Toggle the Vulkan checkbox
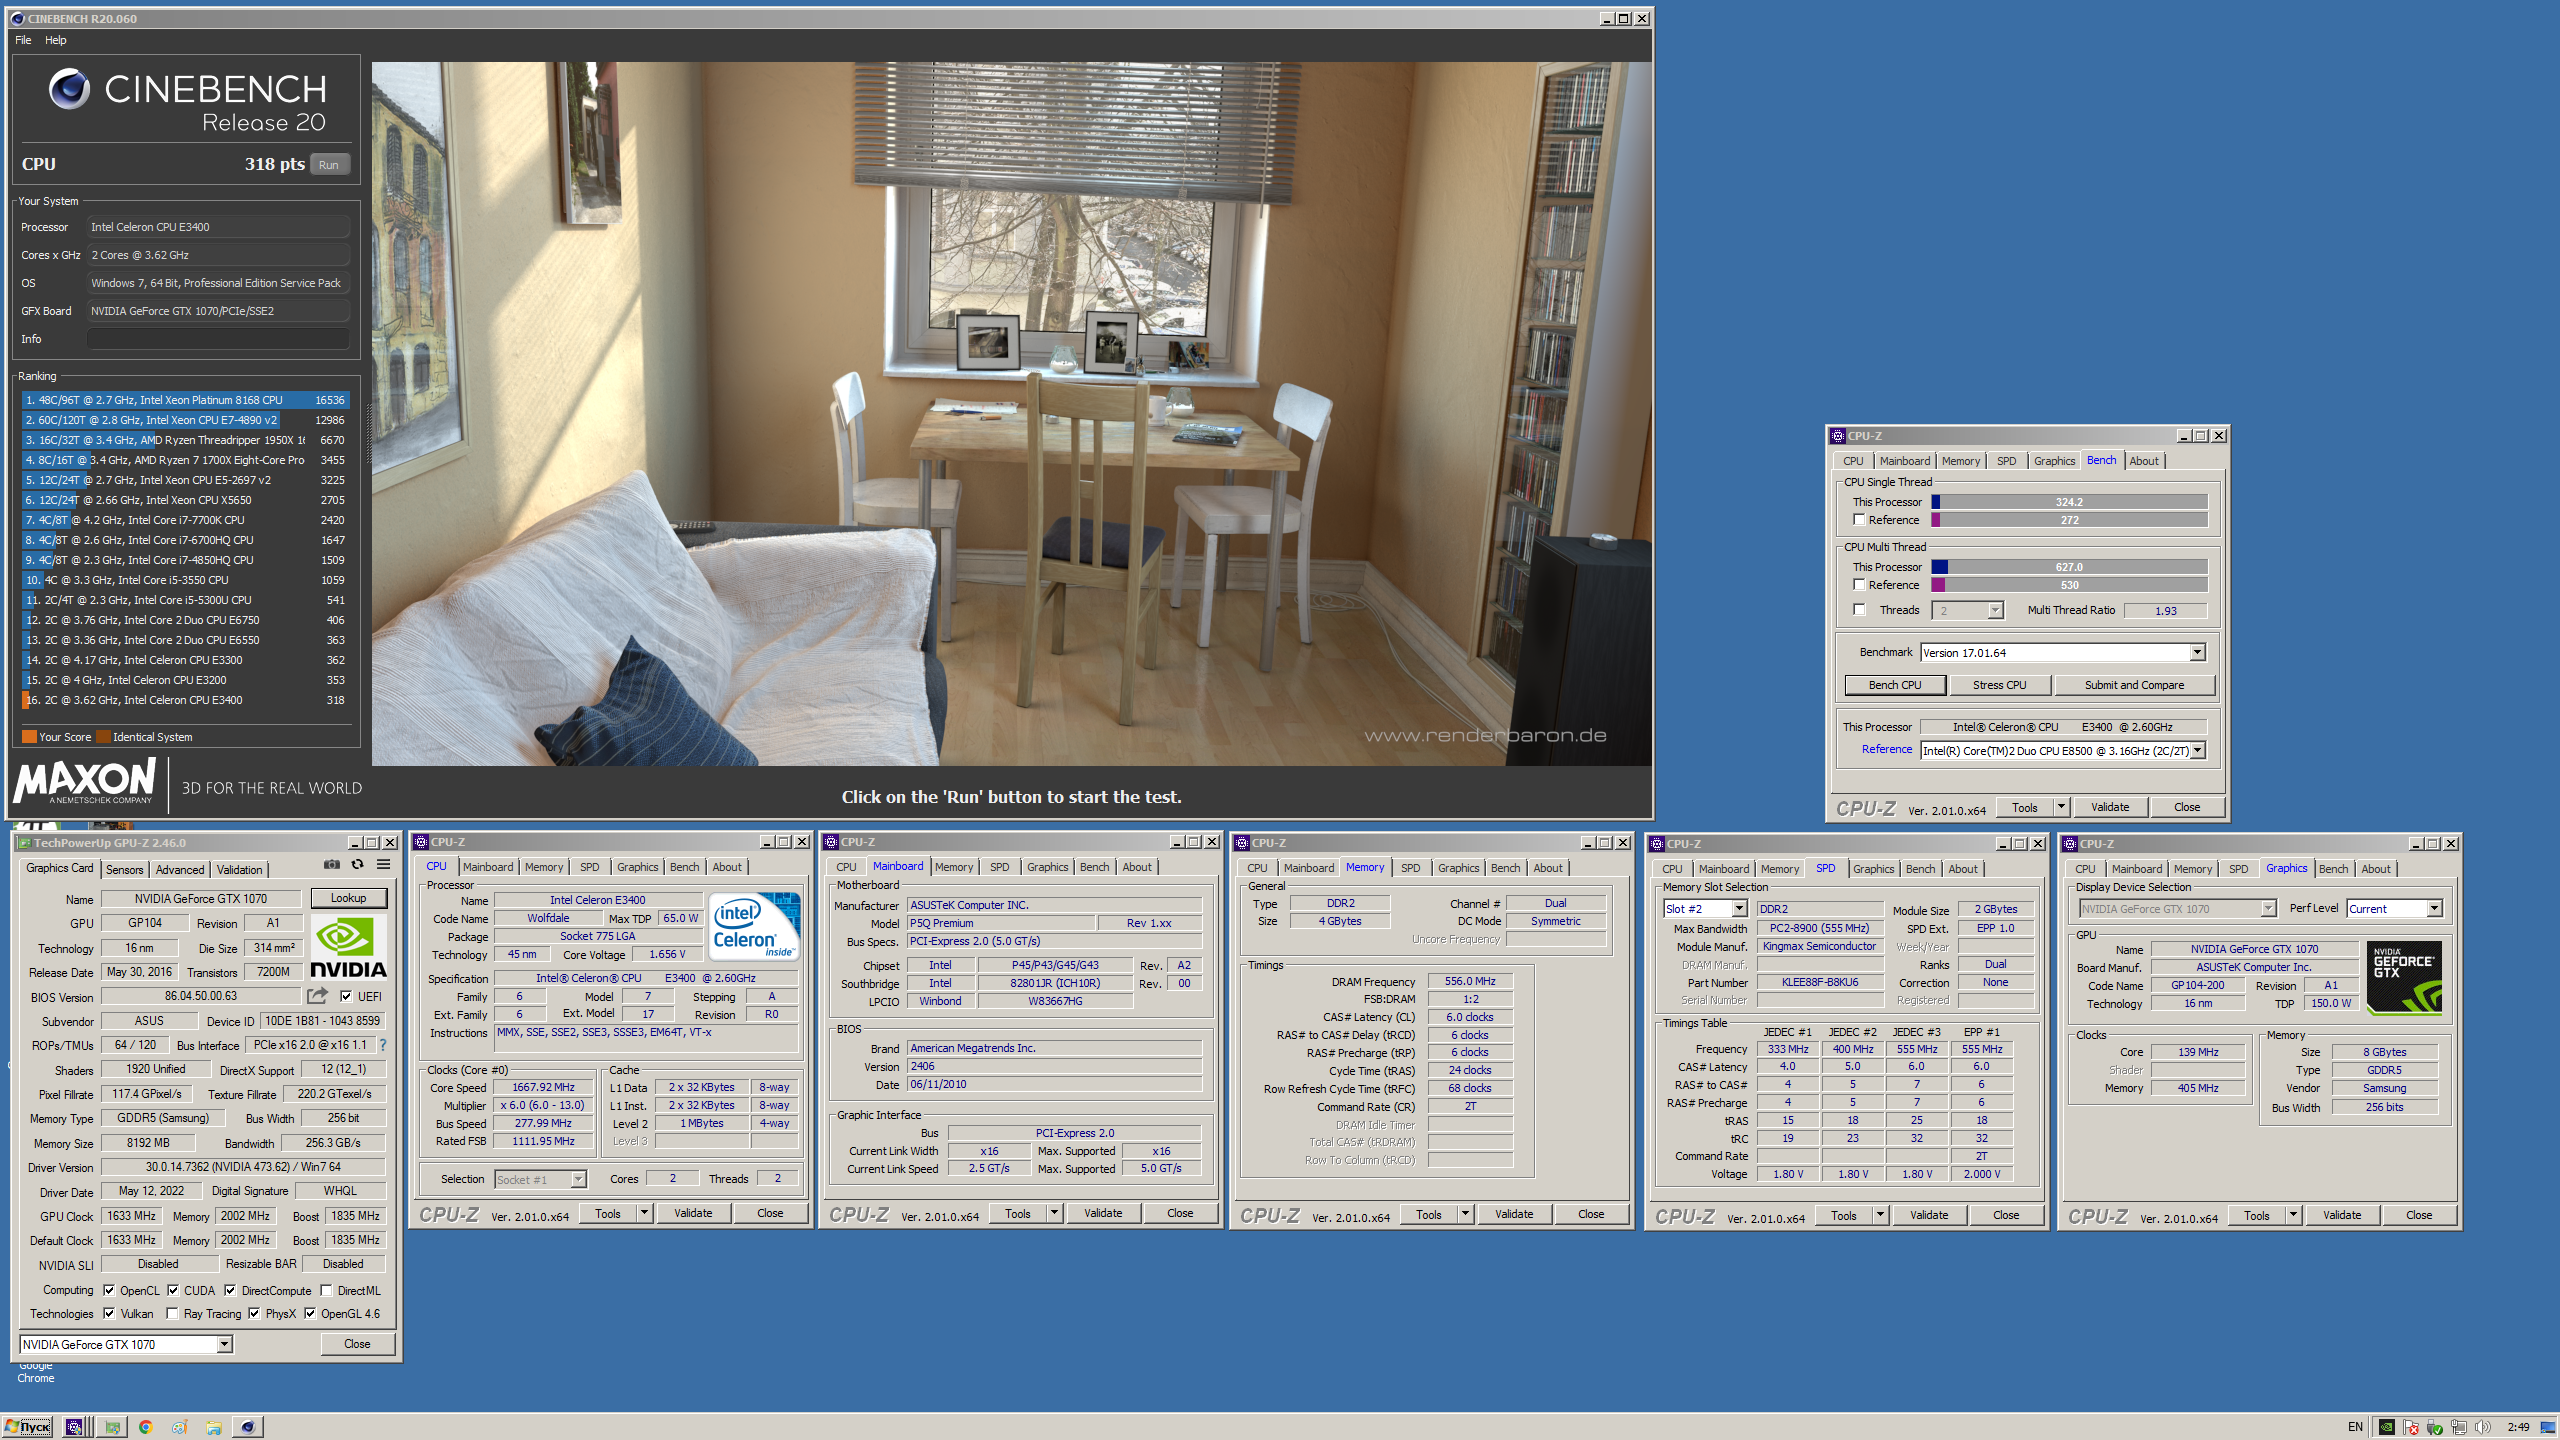This screenshot has width=2560, height=1440. (x=109, y=1314)
